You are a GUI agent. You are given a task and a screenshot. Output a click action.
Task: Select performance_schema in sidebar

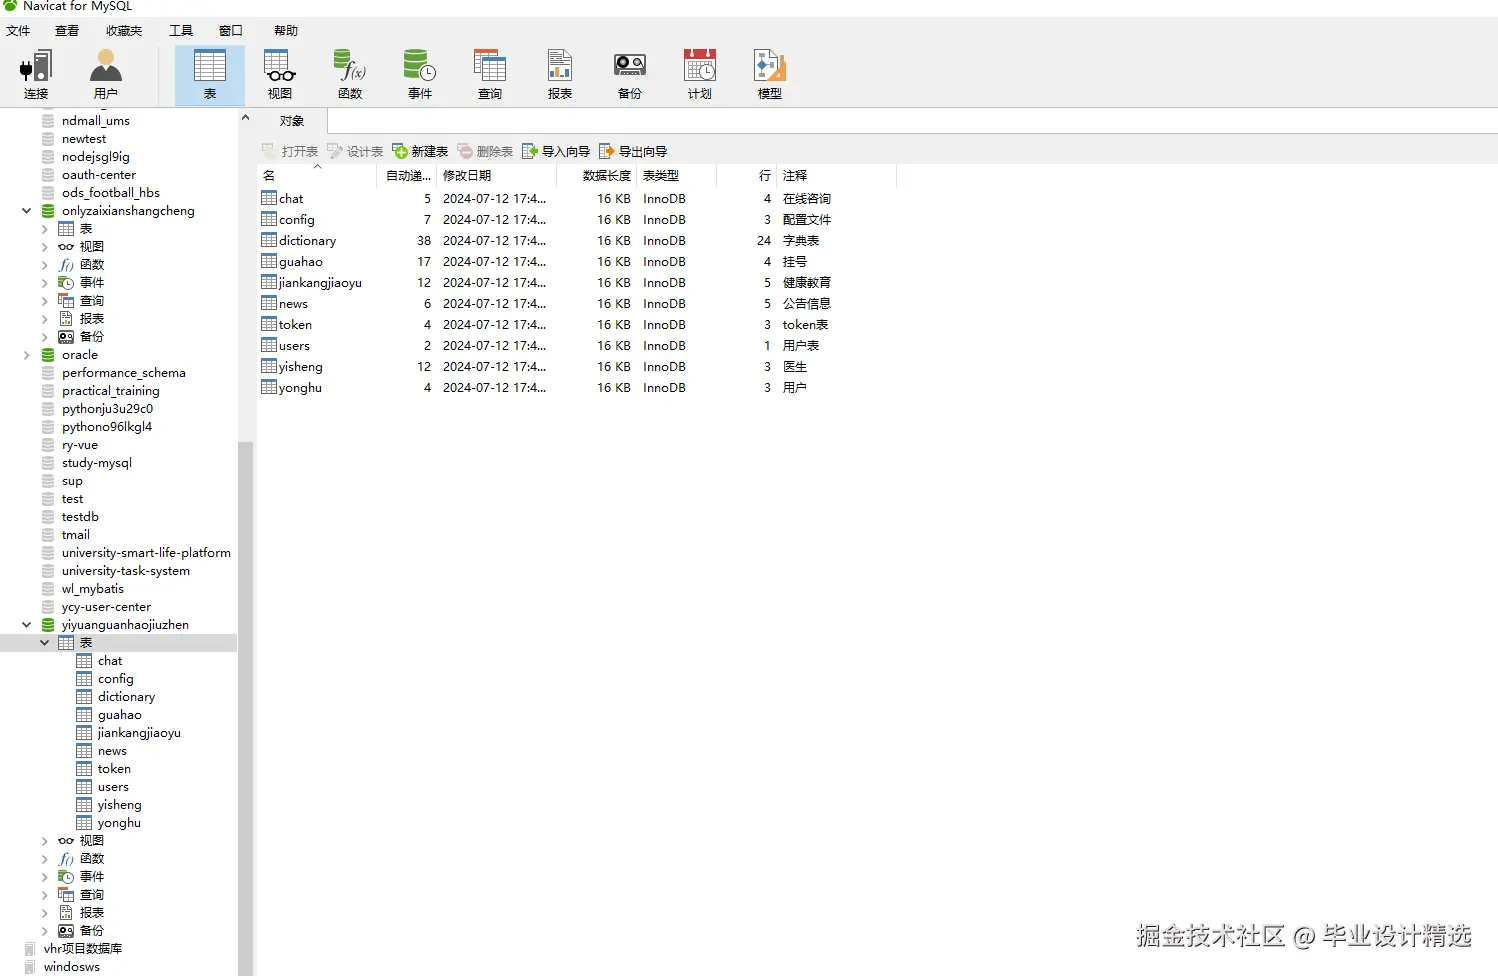[x=124, y=373]
